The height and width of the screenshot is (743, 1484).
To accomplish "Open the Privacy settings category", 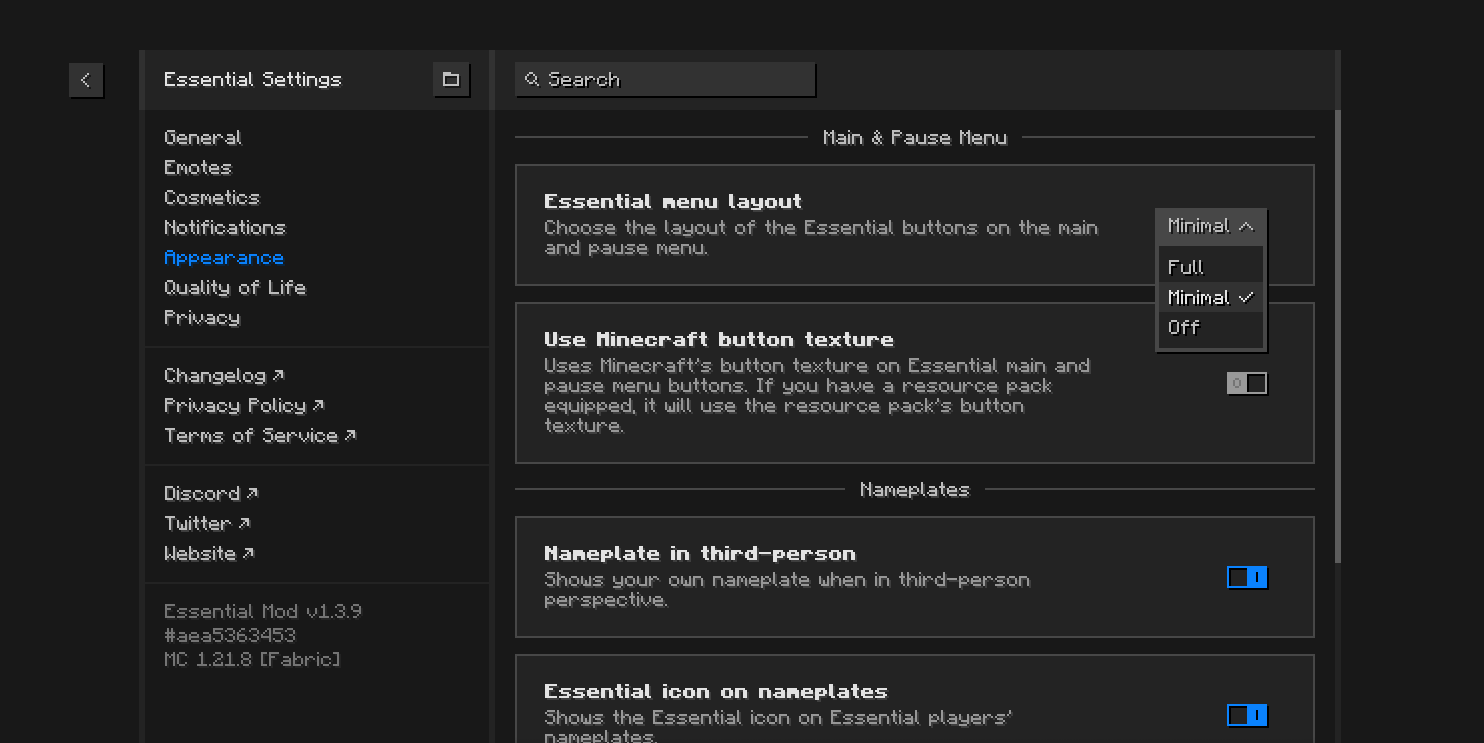I will click(202, 318).
